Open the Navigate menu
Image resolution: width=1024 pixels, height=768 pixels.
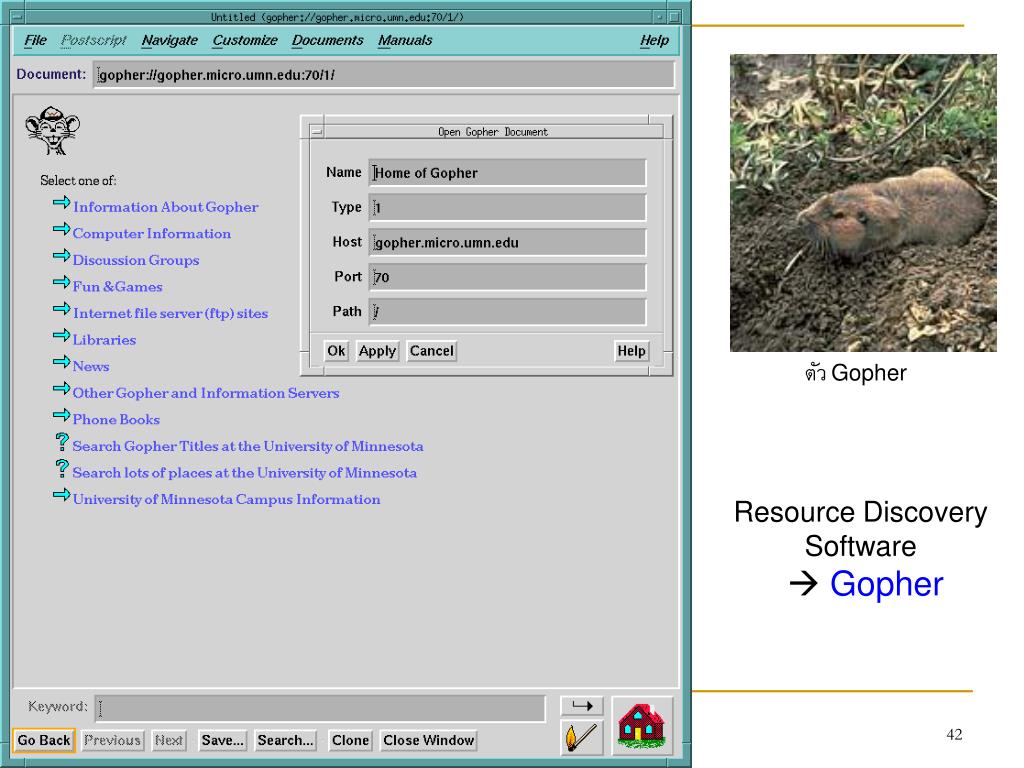point(170,40)
